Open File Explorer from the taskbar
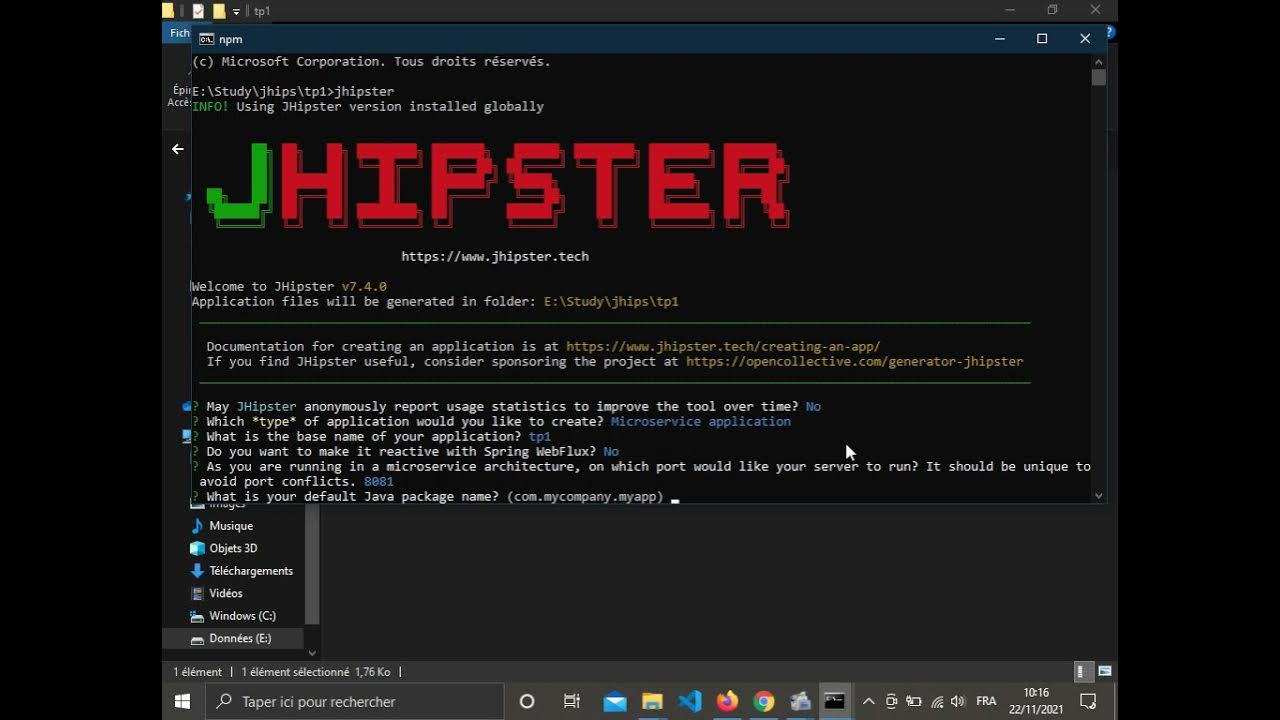The width and height of the screenshot is (1280, 720). tap(652, 702)
